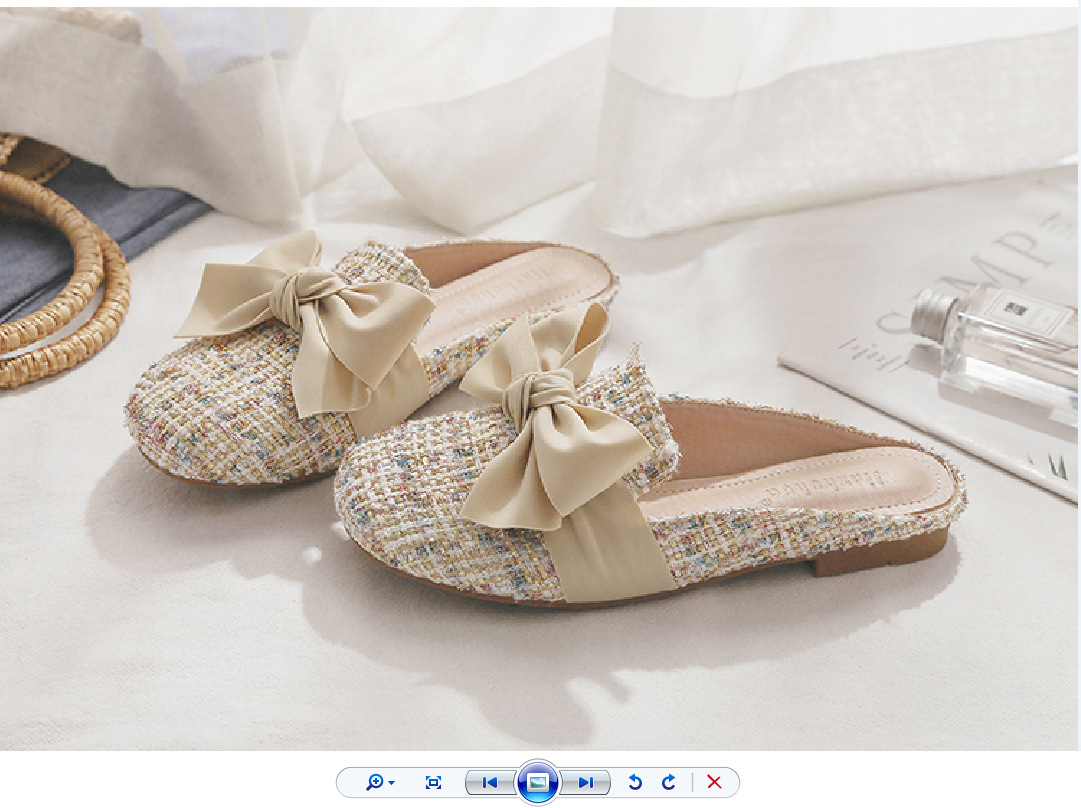
Task: Rotate the image counterclockwise
Action: [x=635, y=782]
